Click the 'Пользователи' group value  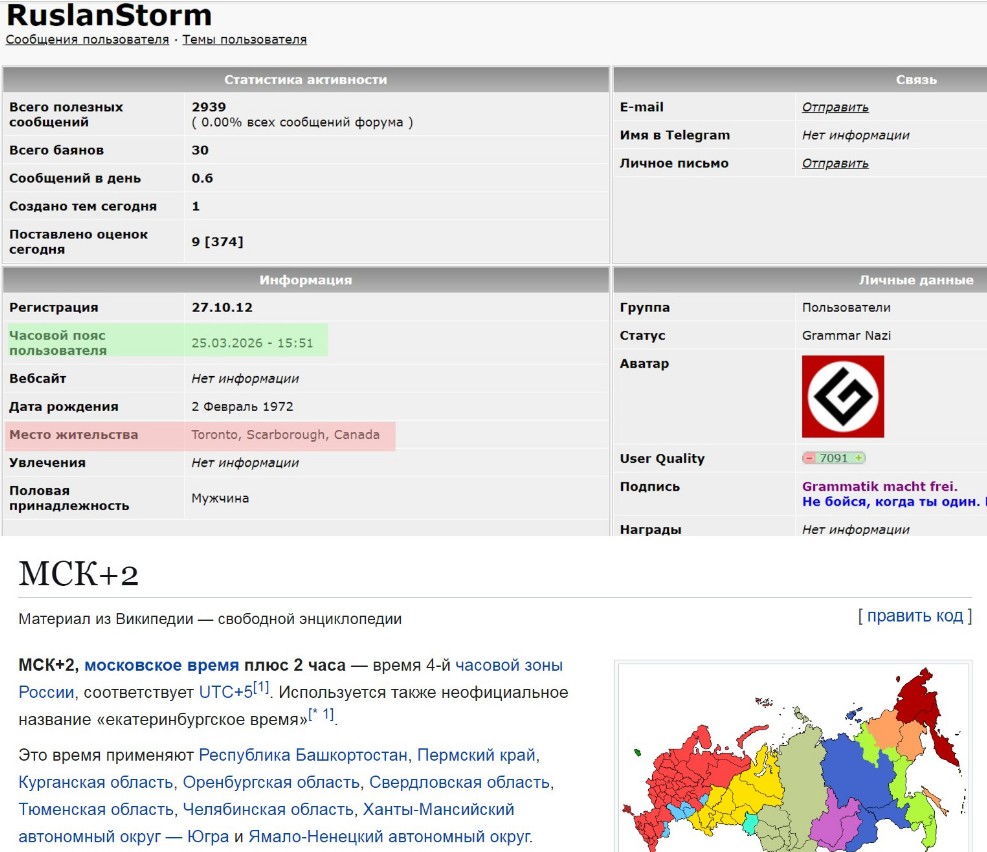tap(846, 308)
